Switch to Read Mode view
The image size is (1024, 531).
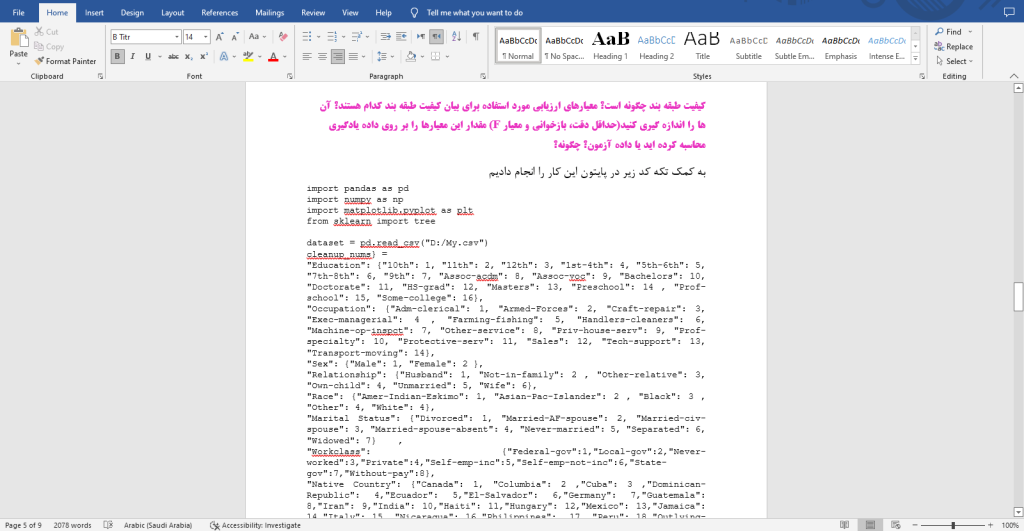tap(844, 525)
